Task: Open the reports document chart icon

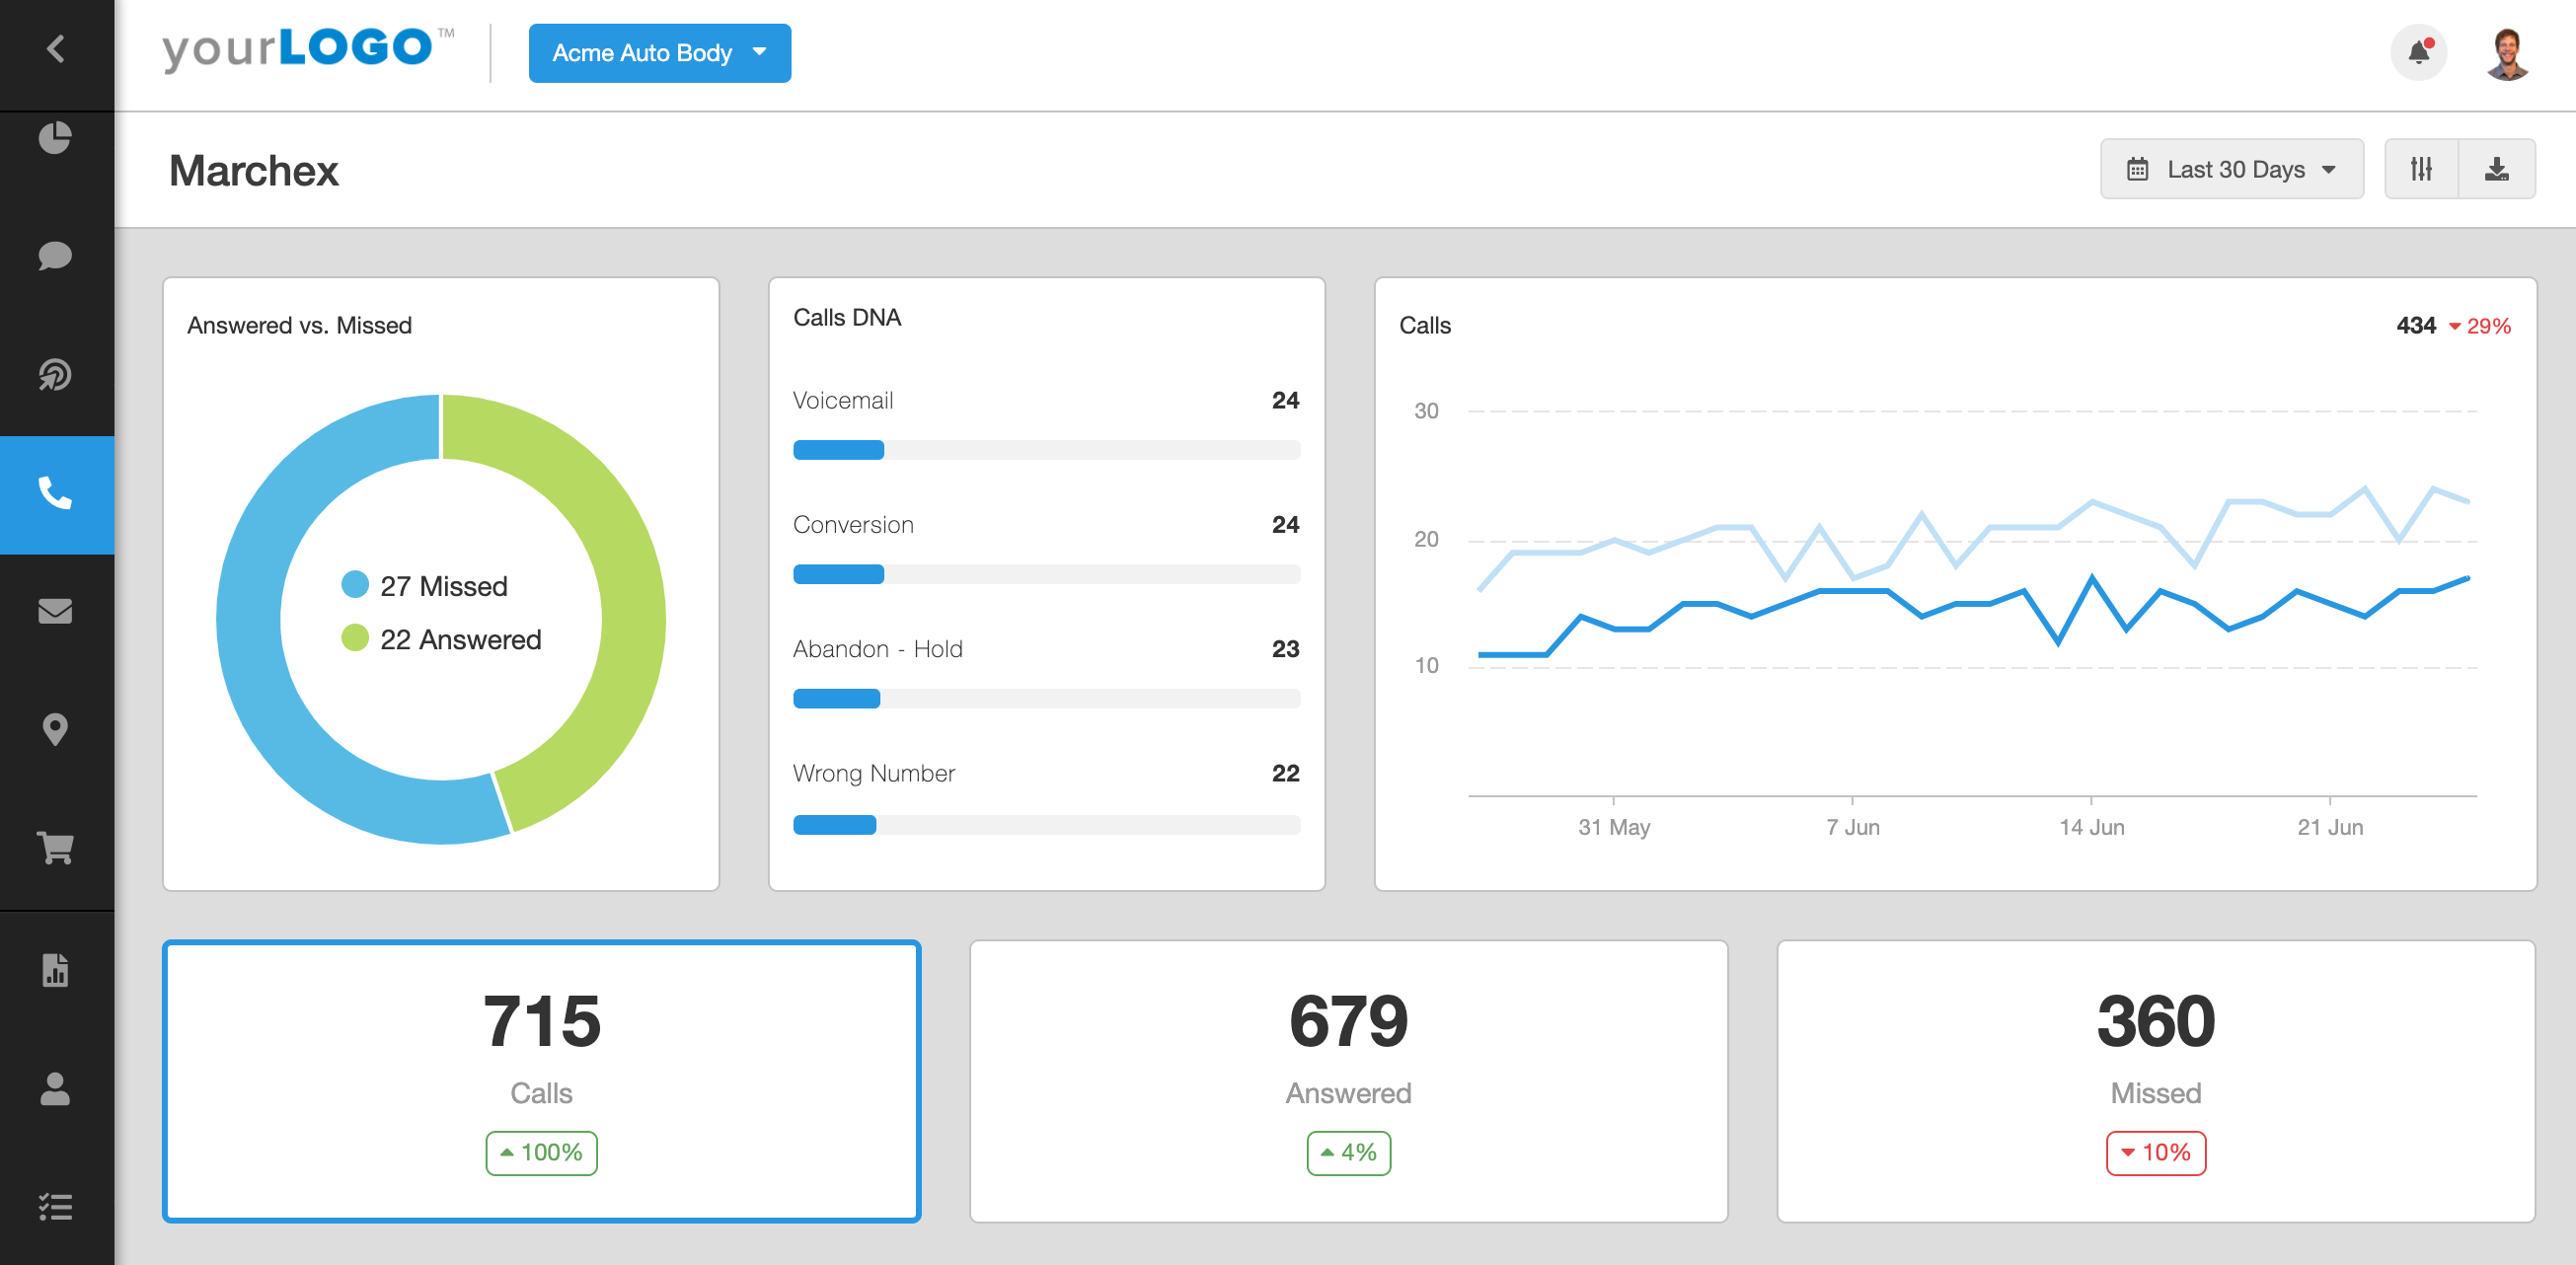Action: [x=56, y=970]
